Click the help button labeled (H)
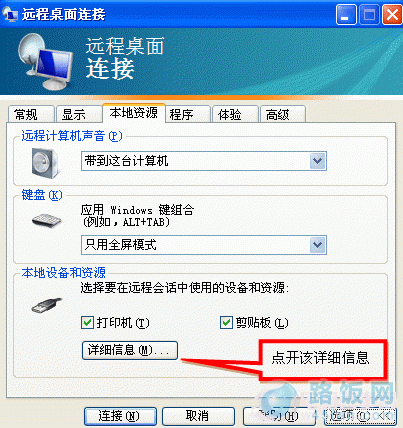This screenshot has width=403, height=428. pos(279,416)
